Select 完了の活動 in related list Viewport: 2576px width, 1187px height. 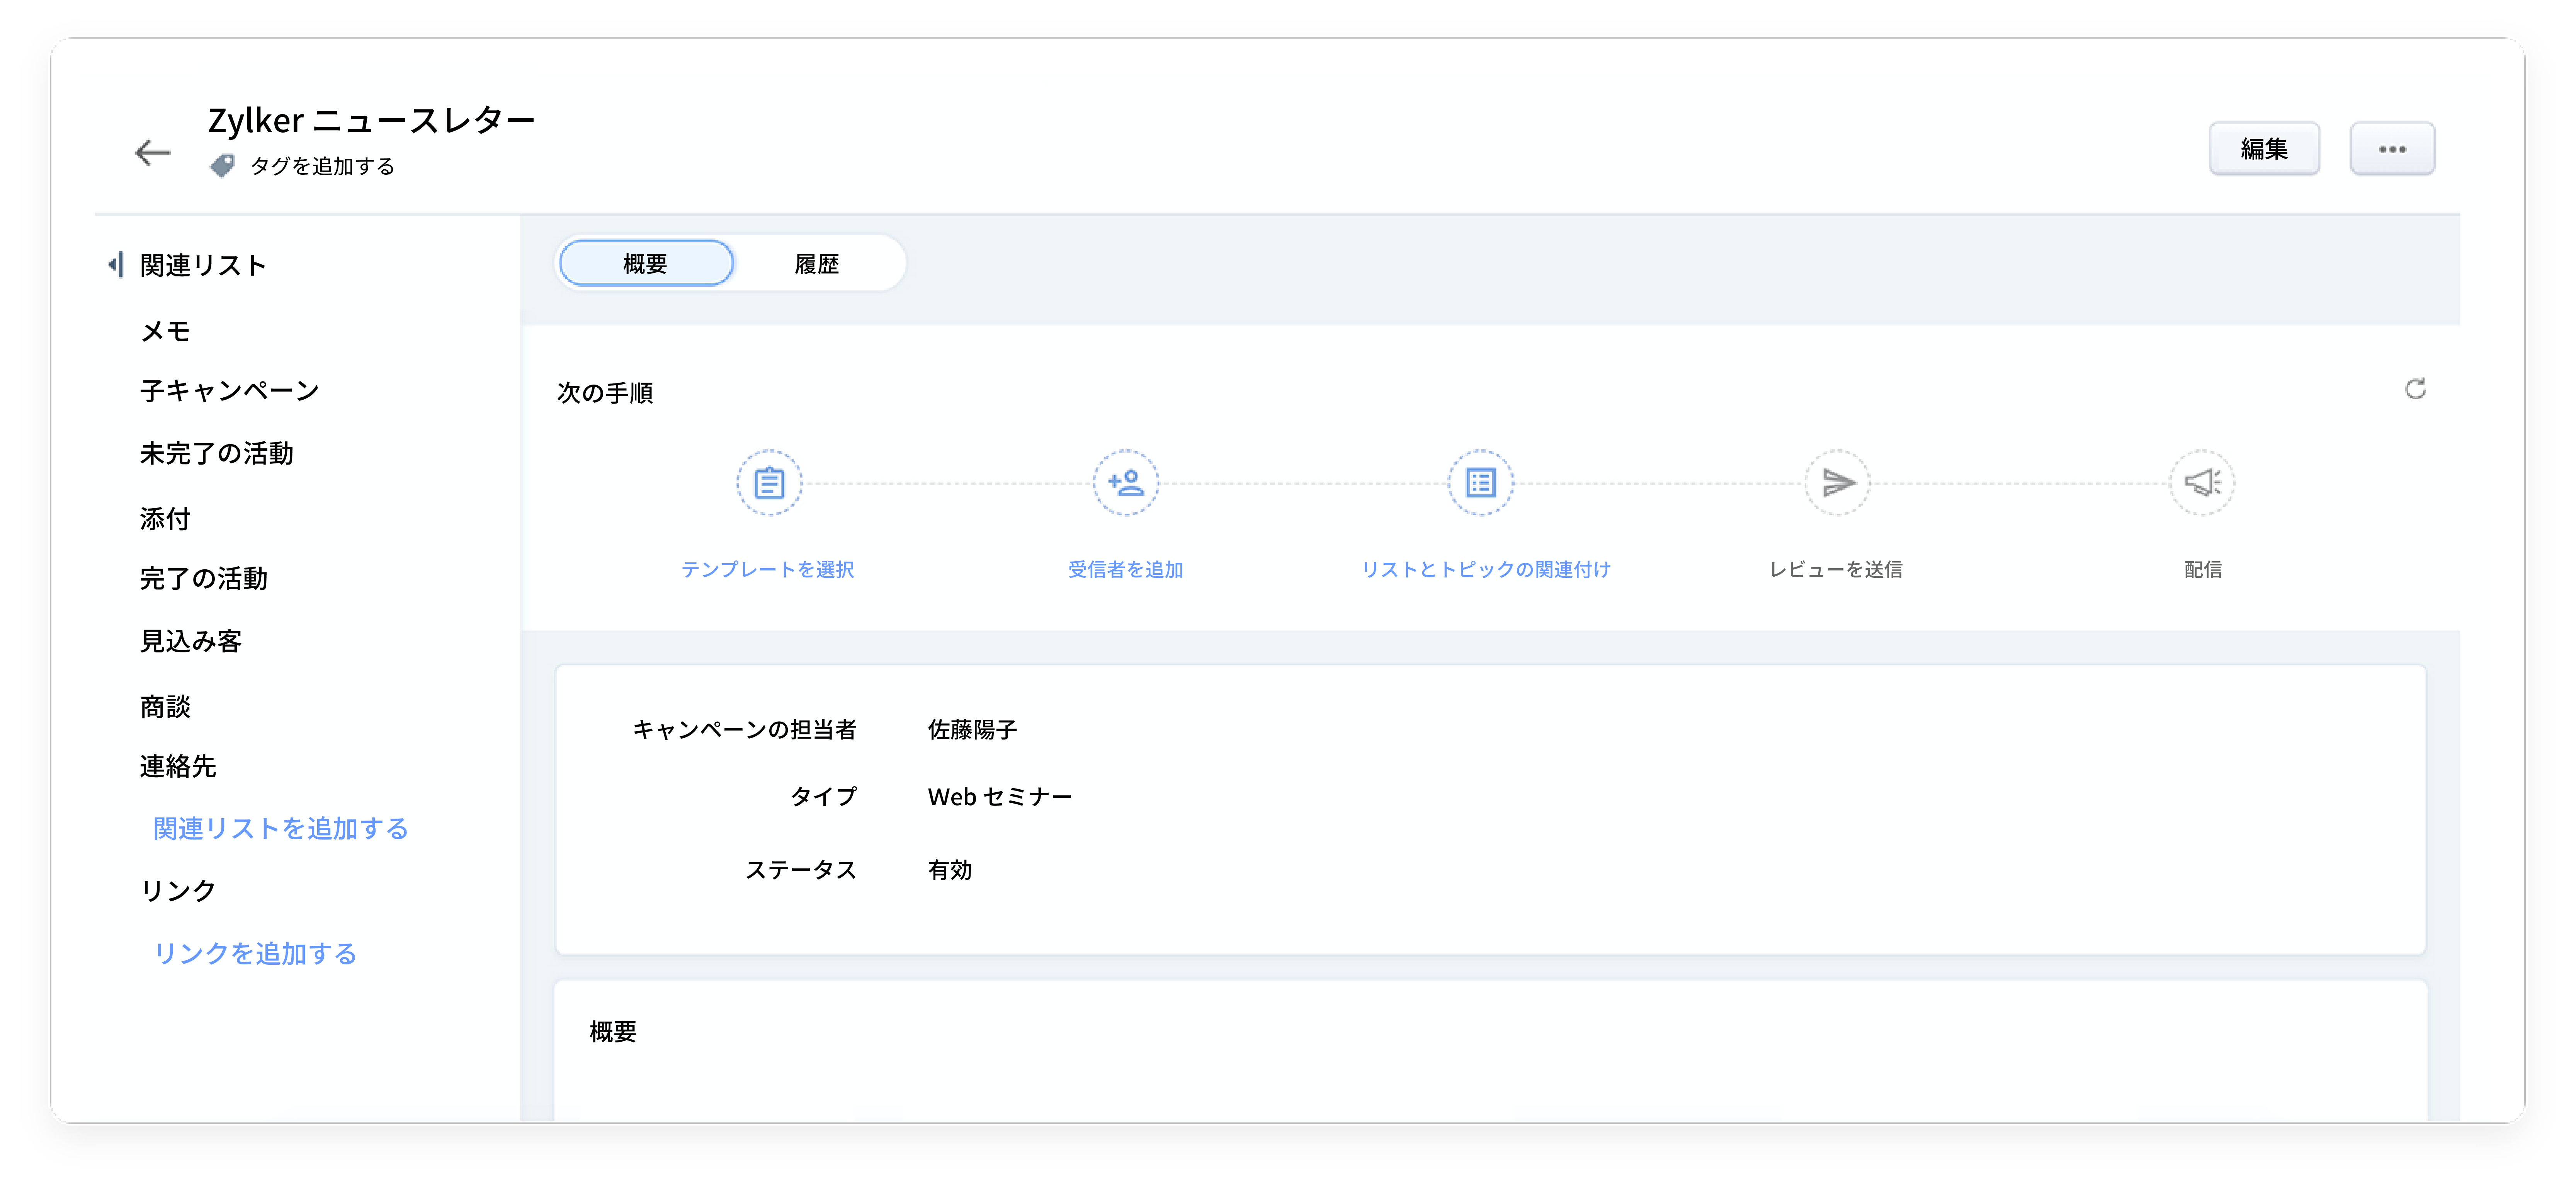point(204,579)
